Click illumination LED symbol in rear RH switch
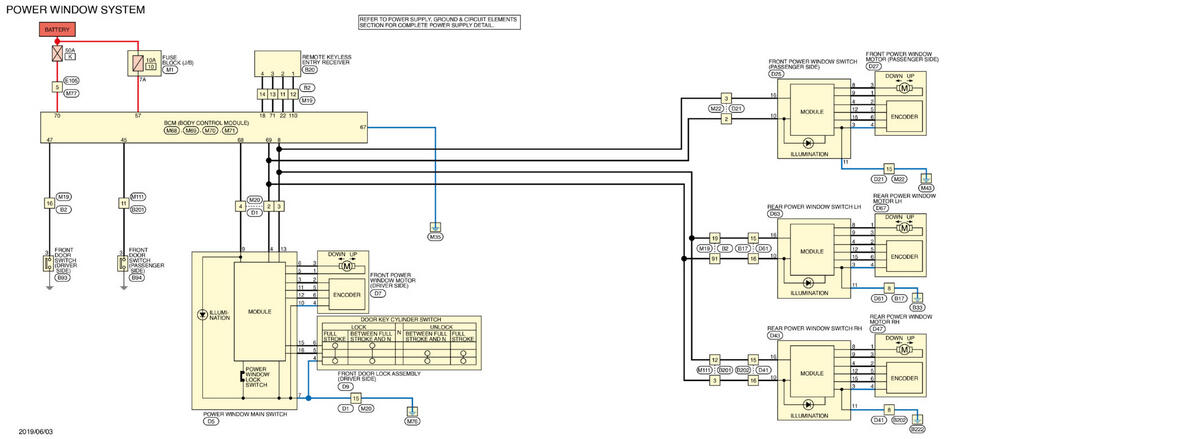 tap(808, 405)
